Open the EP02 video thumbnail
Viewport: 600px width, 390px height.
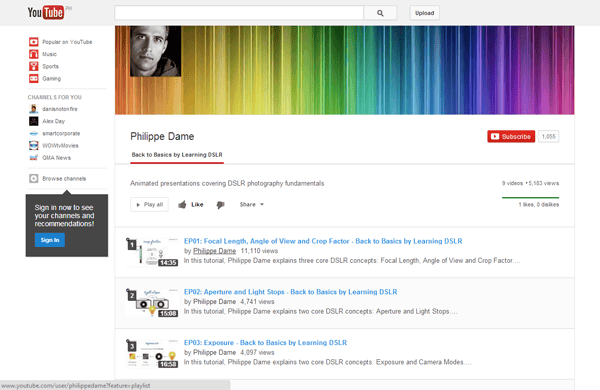(153, 303)
